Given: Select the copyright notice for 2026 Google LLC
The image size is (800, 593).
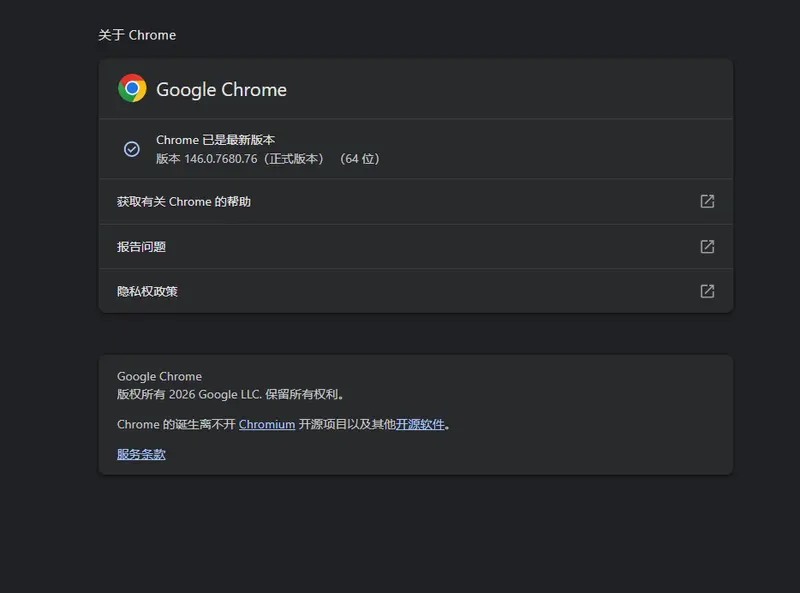Looking at the screenshot, I should [228, 394].
